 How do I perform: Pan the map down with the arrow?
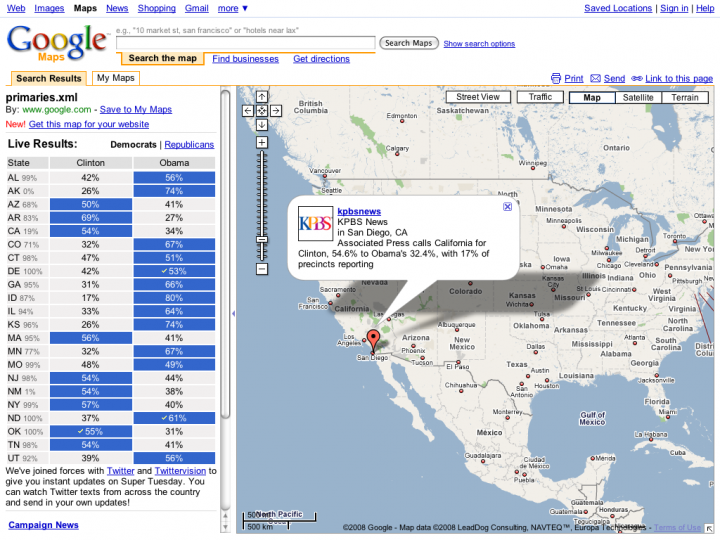[262, 125]
